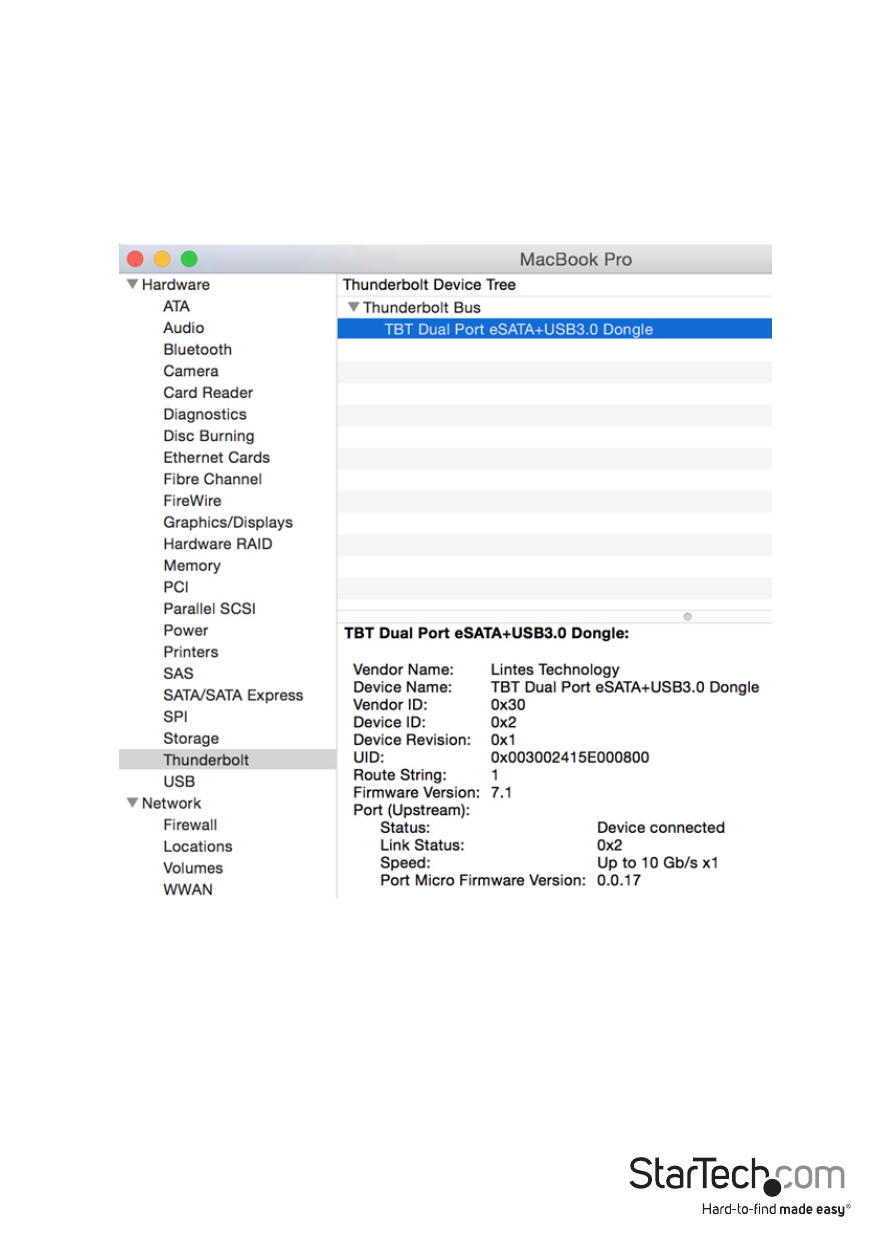Viewport: 893px width, 1259px height.
Task: Select Ethernet Cards in the sidebar
Action: click(x=217, y=458)
